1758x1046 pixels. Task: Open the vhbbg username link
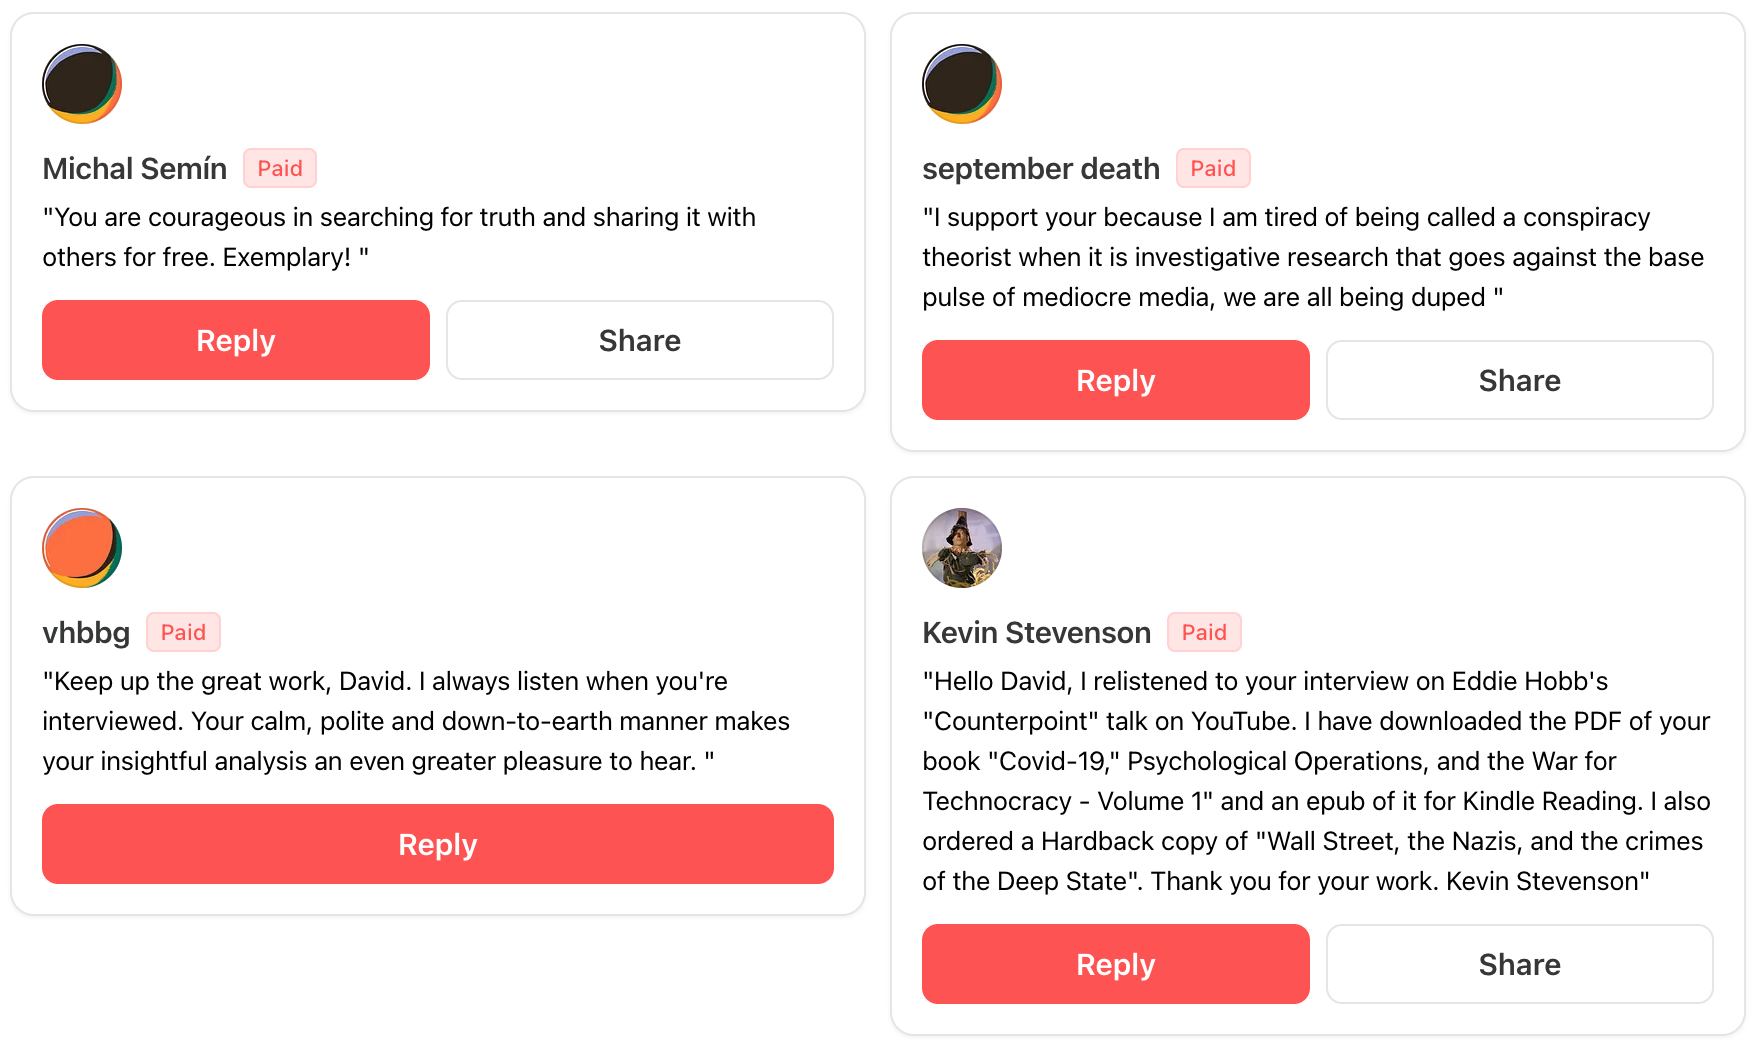(x=86, y=633)
